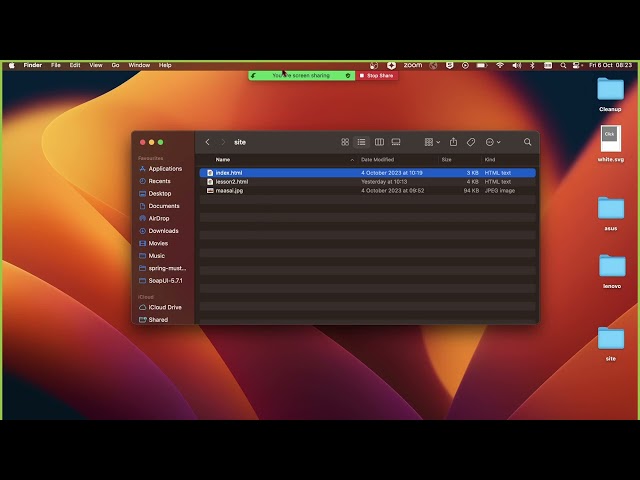Click the zoom menu bar item
Image resolution: width=640 pixels, height=480 pixels.
tap(413, 65)
